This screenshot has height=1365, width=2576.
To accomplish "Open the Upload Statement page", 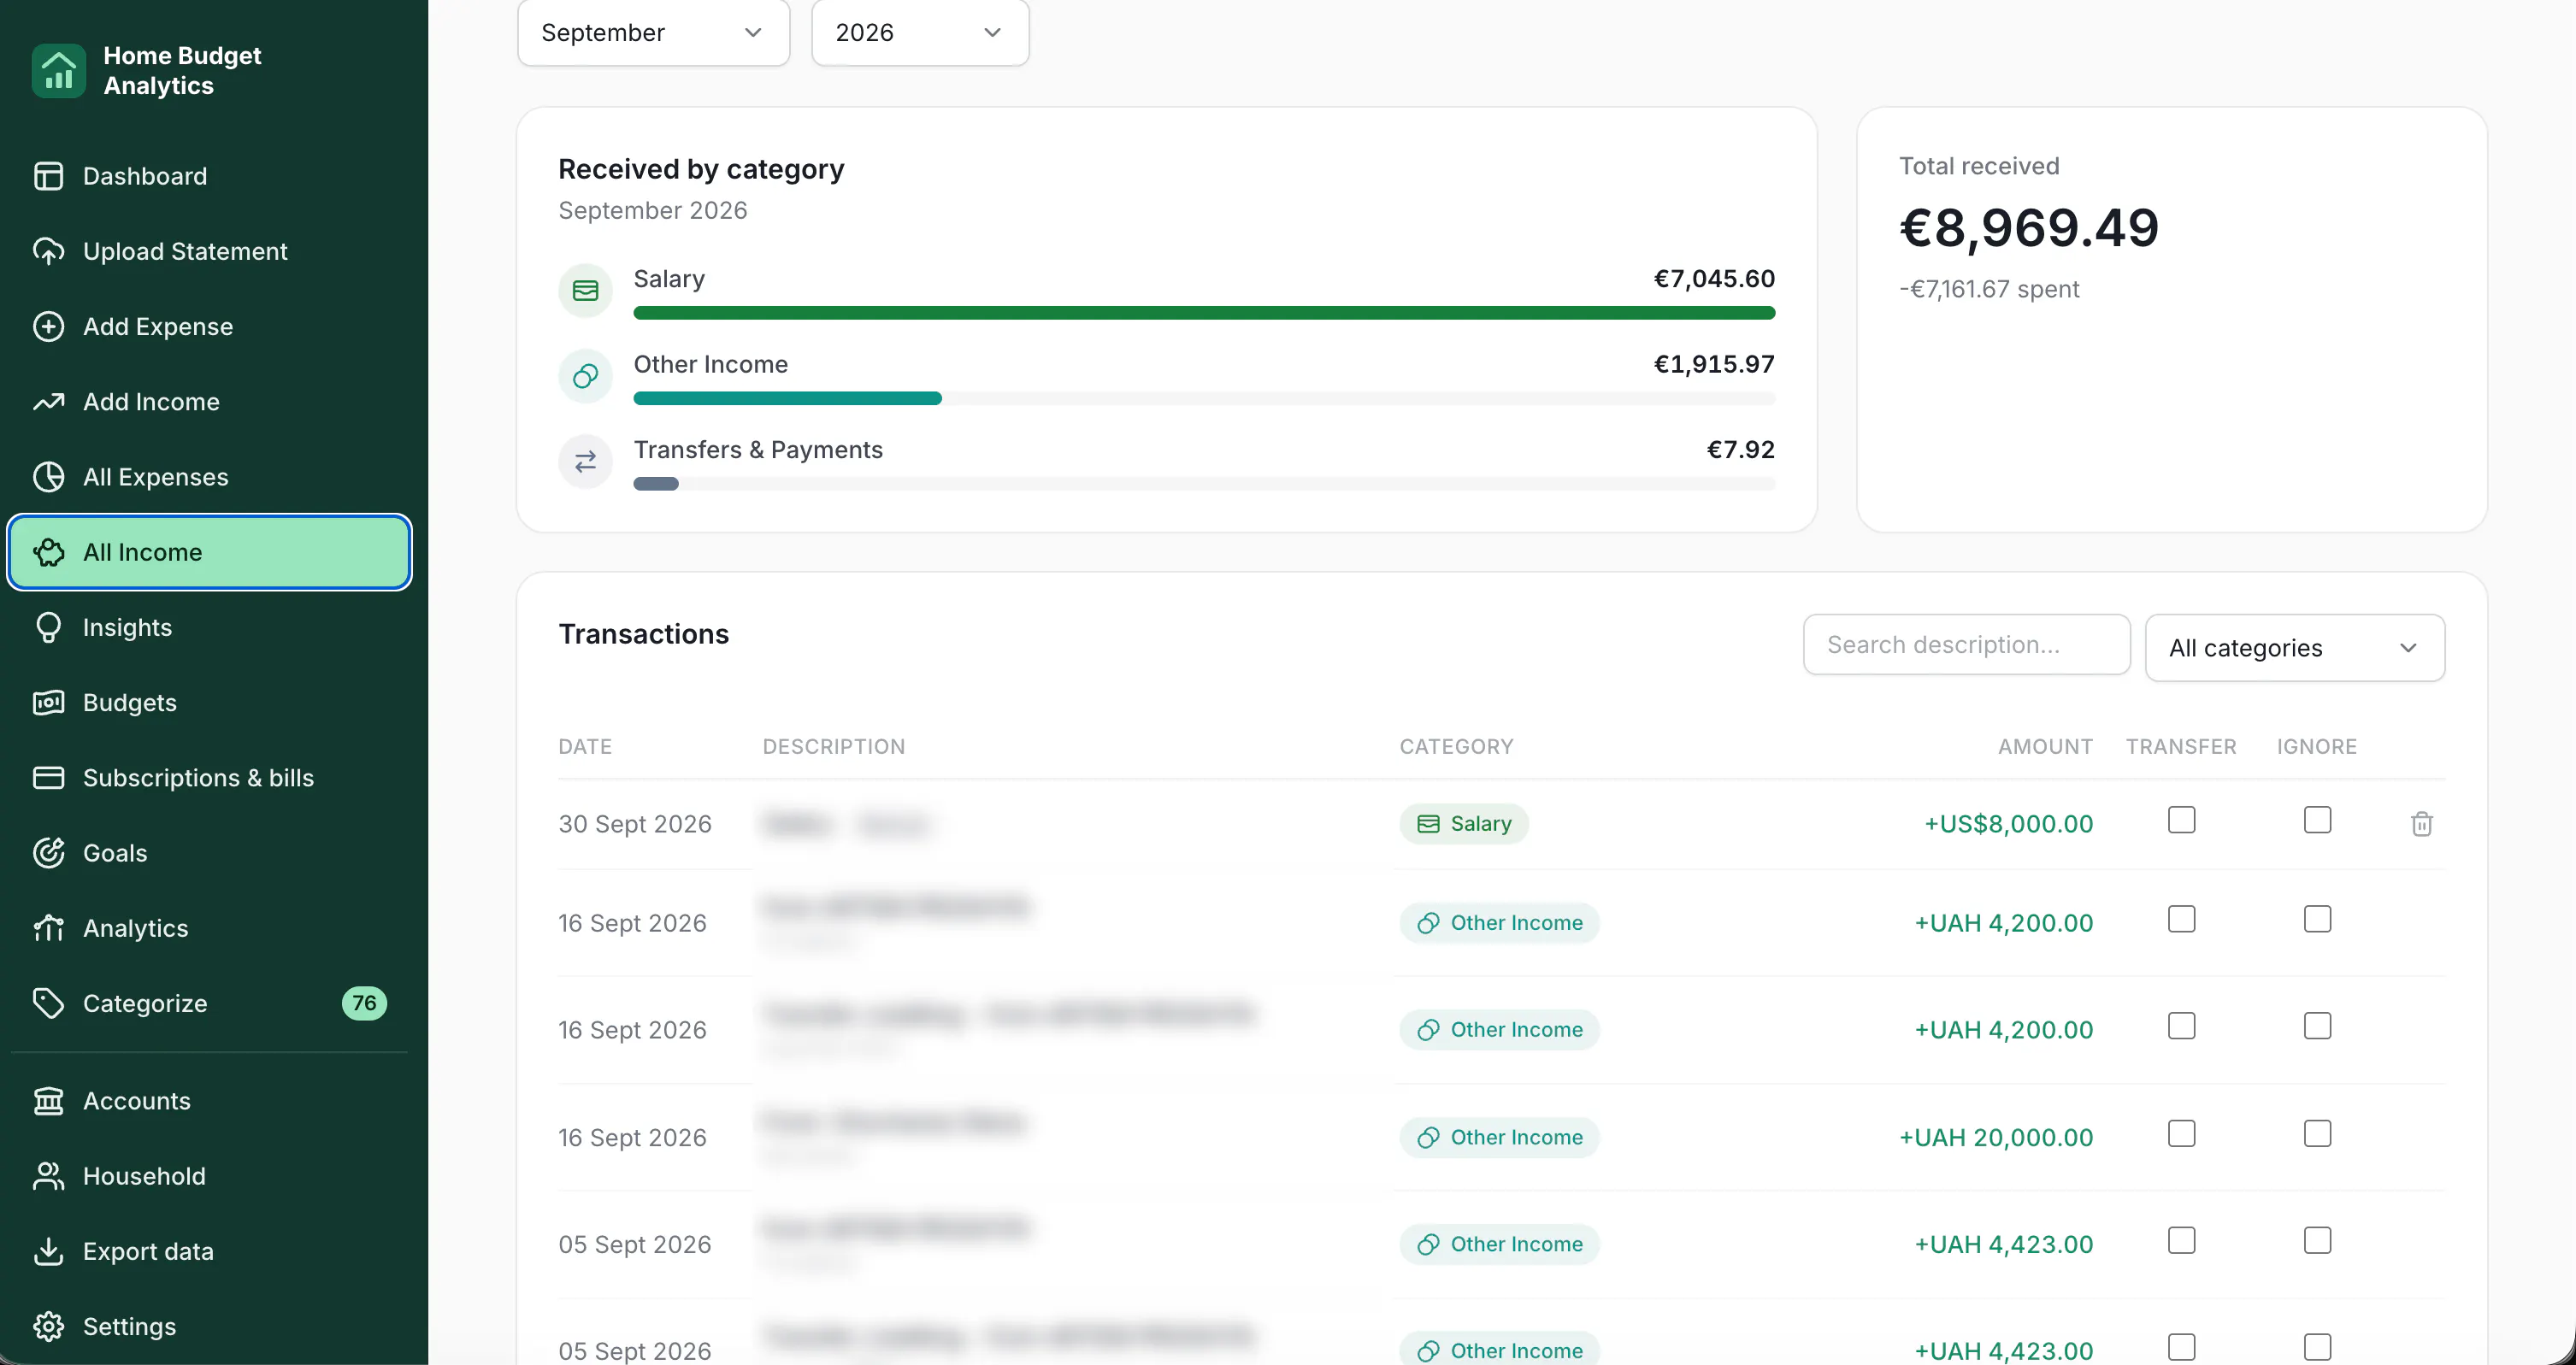I will coord(209,251).
